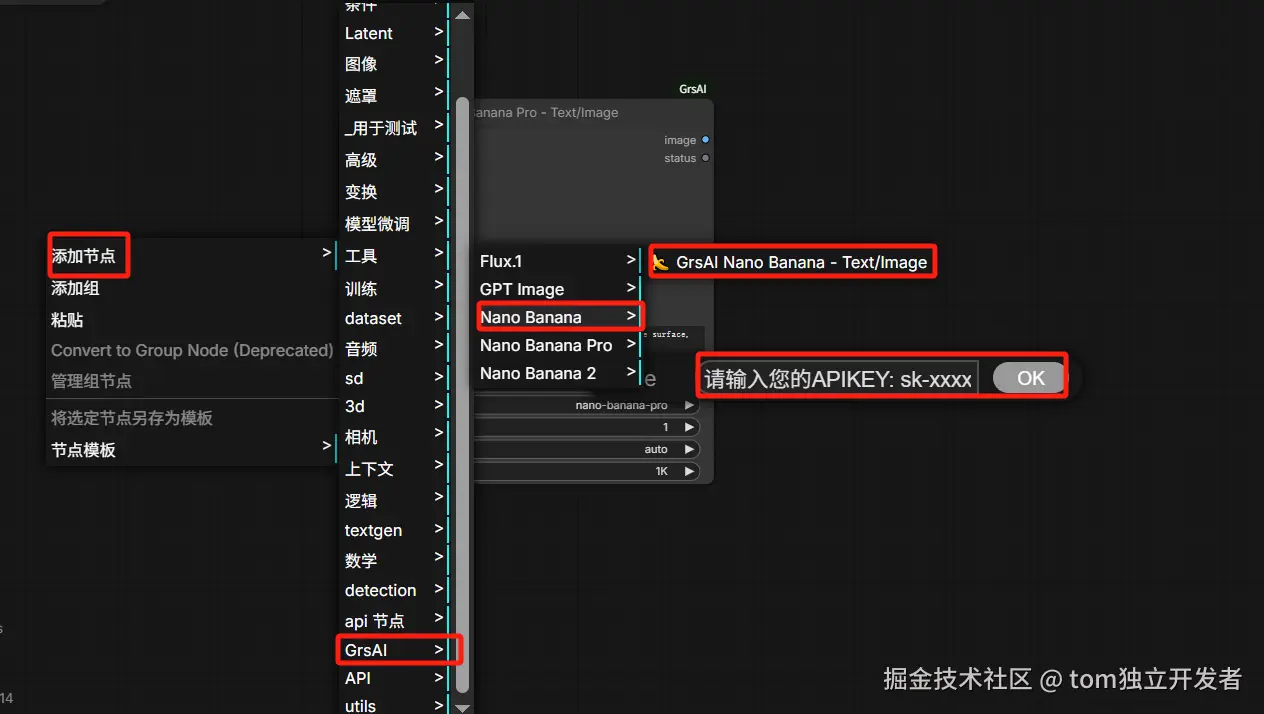Image resolution: width=1264 pixels, height=714 pixels.
Task: Open the utils category
Action: (394, 706)
